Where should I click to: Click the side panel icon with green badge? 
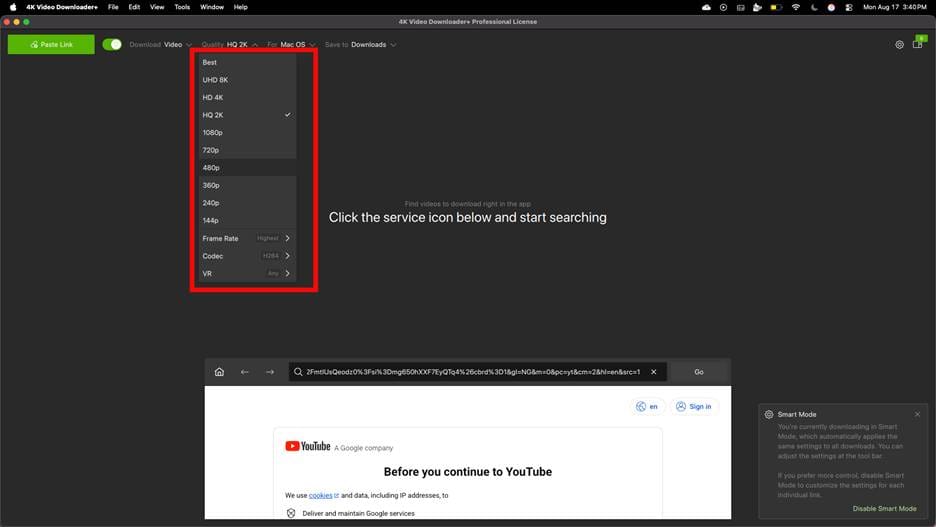pyautogui.click(x=918, y=42)
